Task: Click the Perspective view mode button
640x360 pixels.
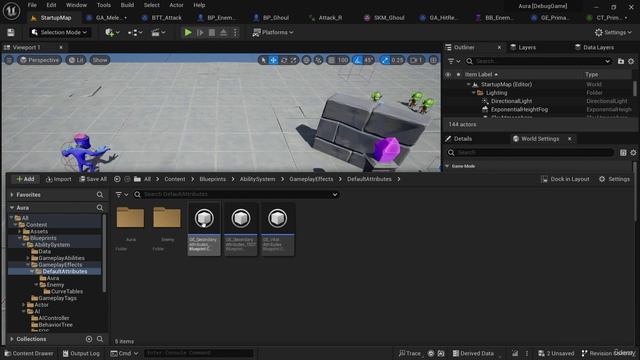Action: 39,60
